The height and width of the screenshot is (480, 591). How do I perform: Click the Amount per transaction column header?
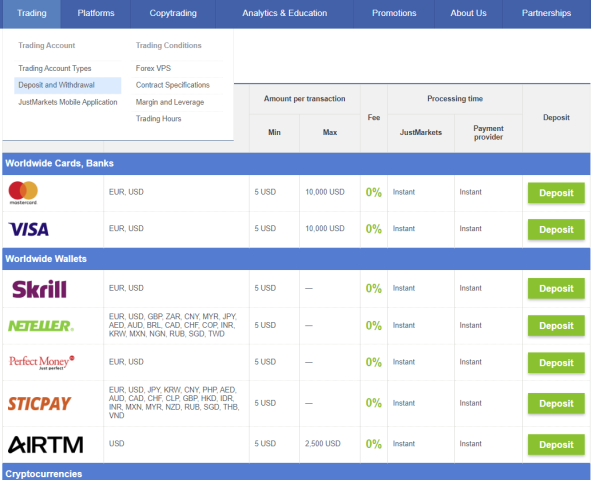tap(304, 99)
